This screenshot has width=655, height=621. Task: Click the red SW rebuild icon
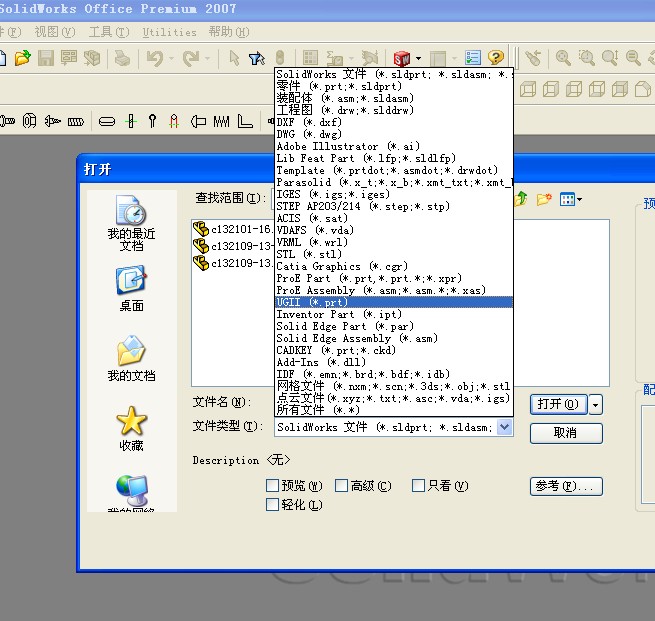(401, 58)
